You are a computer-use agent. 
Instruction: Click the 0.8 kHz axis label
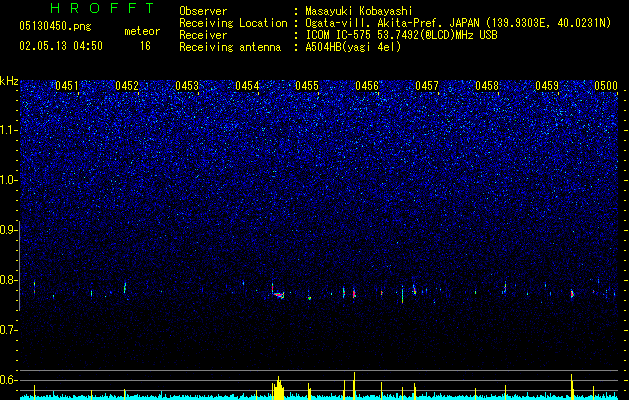tap(9, 280)
